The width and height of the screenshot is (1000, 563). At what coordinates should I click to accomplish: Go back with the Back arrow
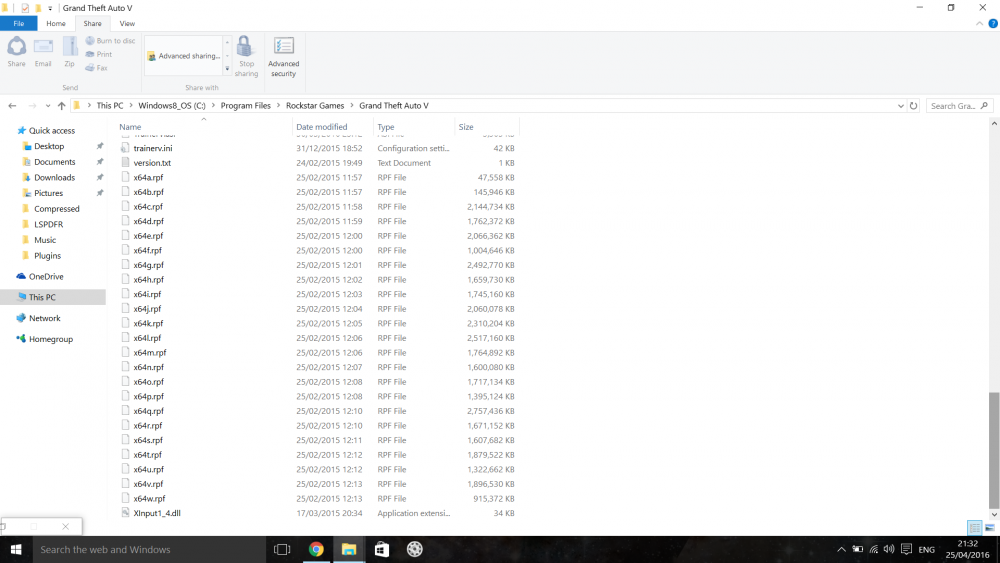(x=12, y=106)
